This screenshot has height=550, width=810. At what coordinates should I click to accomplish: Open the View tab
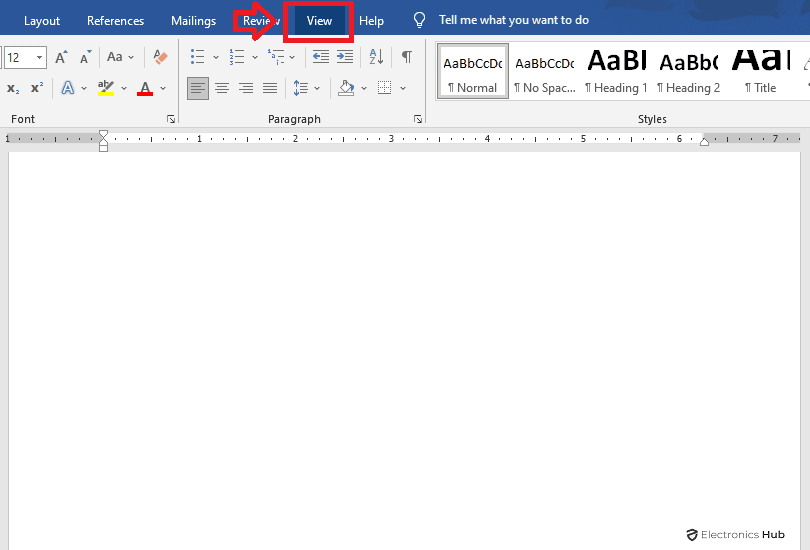(319, 21)
